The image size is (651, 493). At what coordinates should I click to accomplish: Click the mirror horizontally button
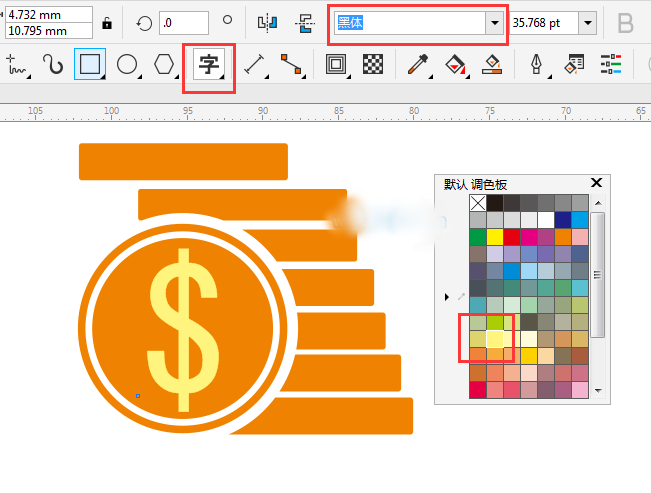266,23
